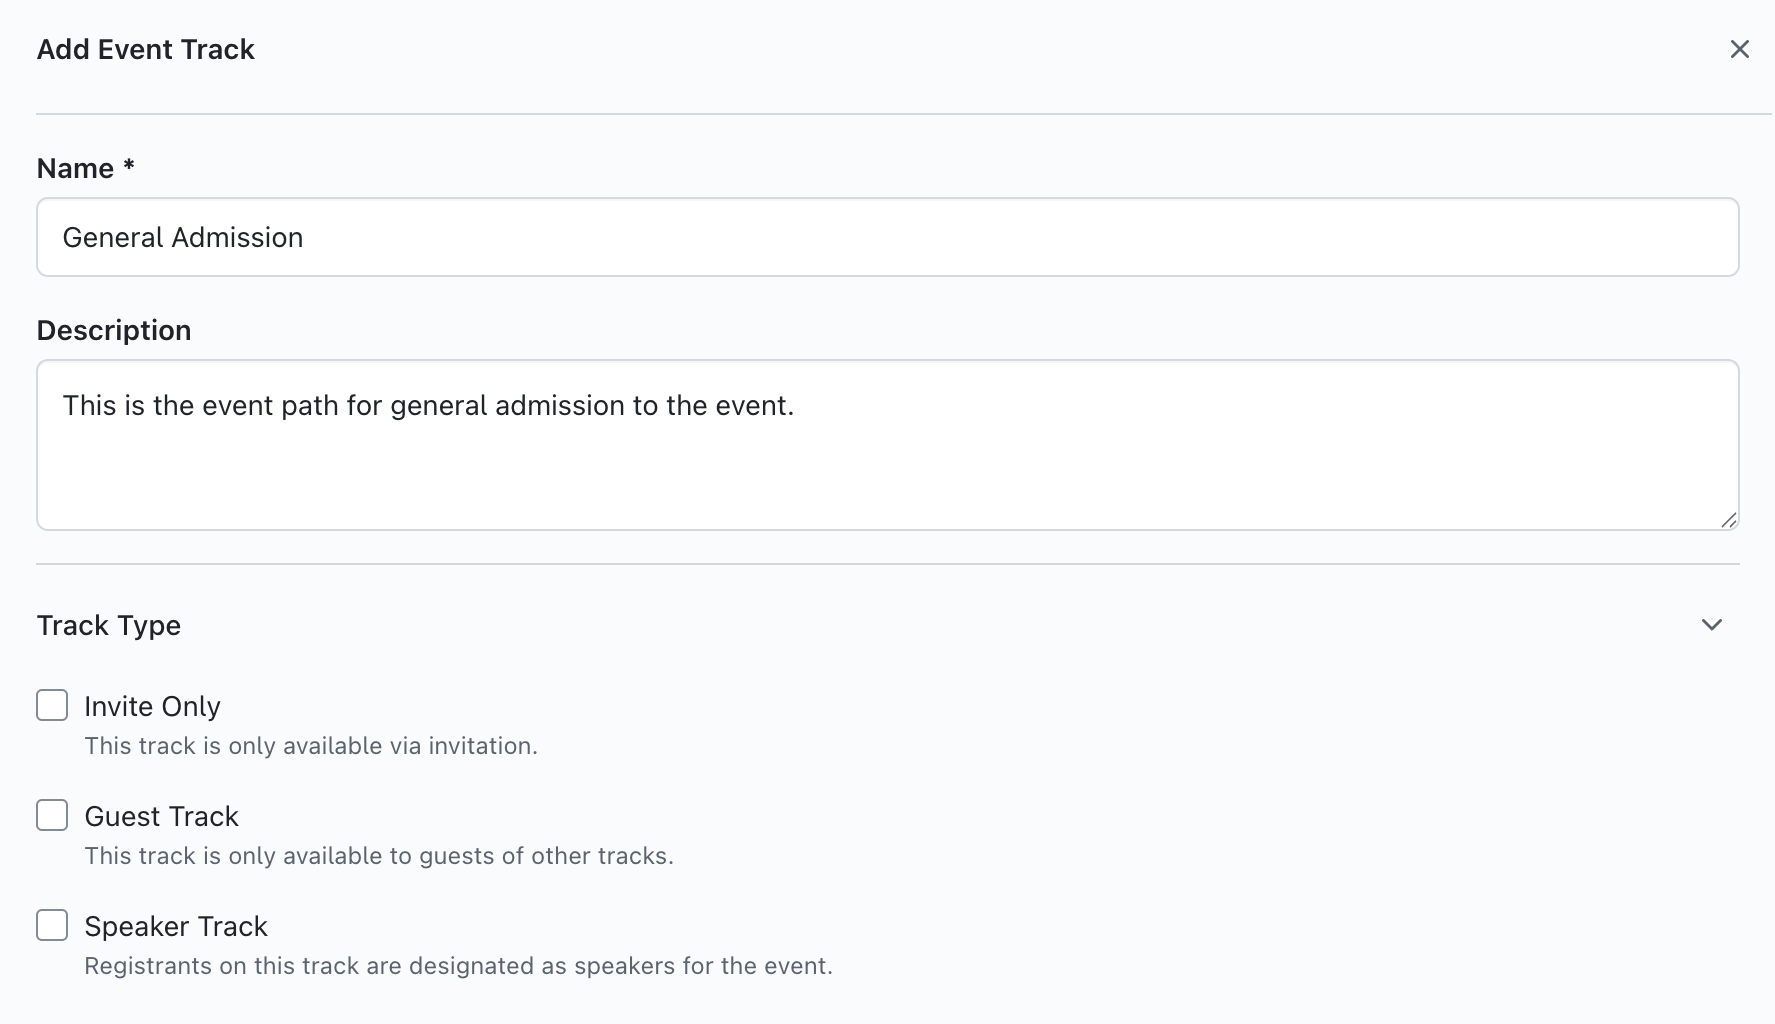Check the Guest Track checkbox
1775x1024 pixels.
point(52,815)
